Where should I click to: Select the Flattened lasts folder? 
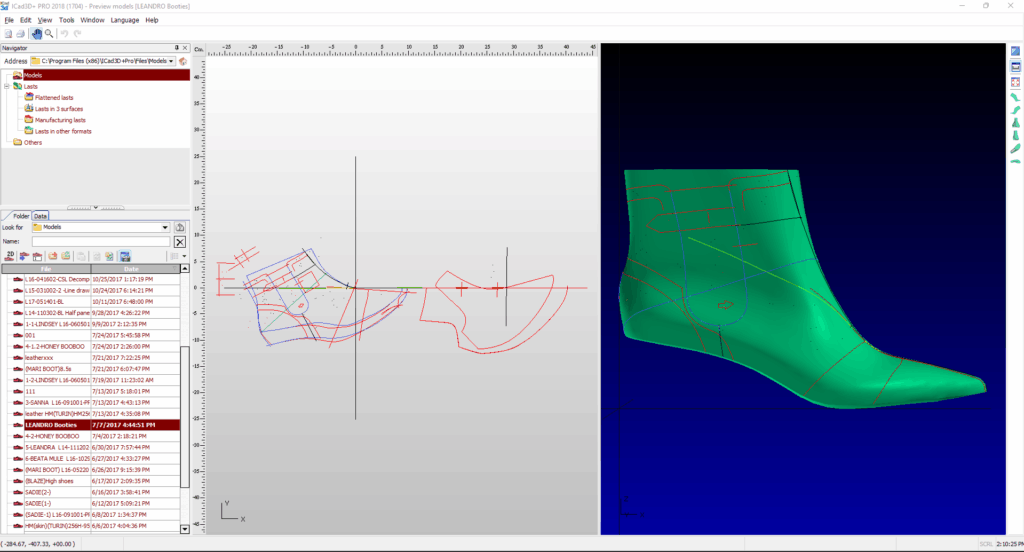coord(53,97)
